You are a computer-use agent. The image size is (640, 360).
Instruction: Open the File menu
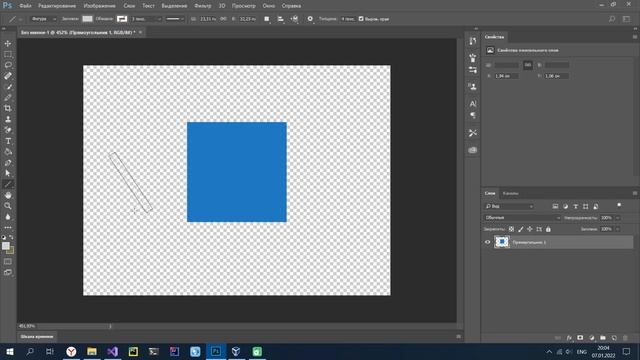pos(25,6)
